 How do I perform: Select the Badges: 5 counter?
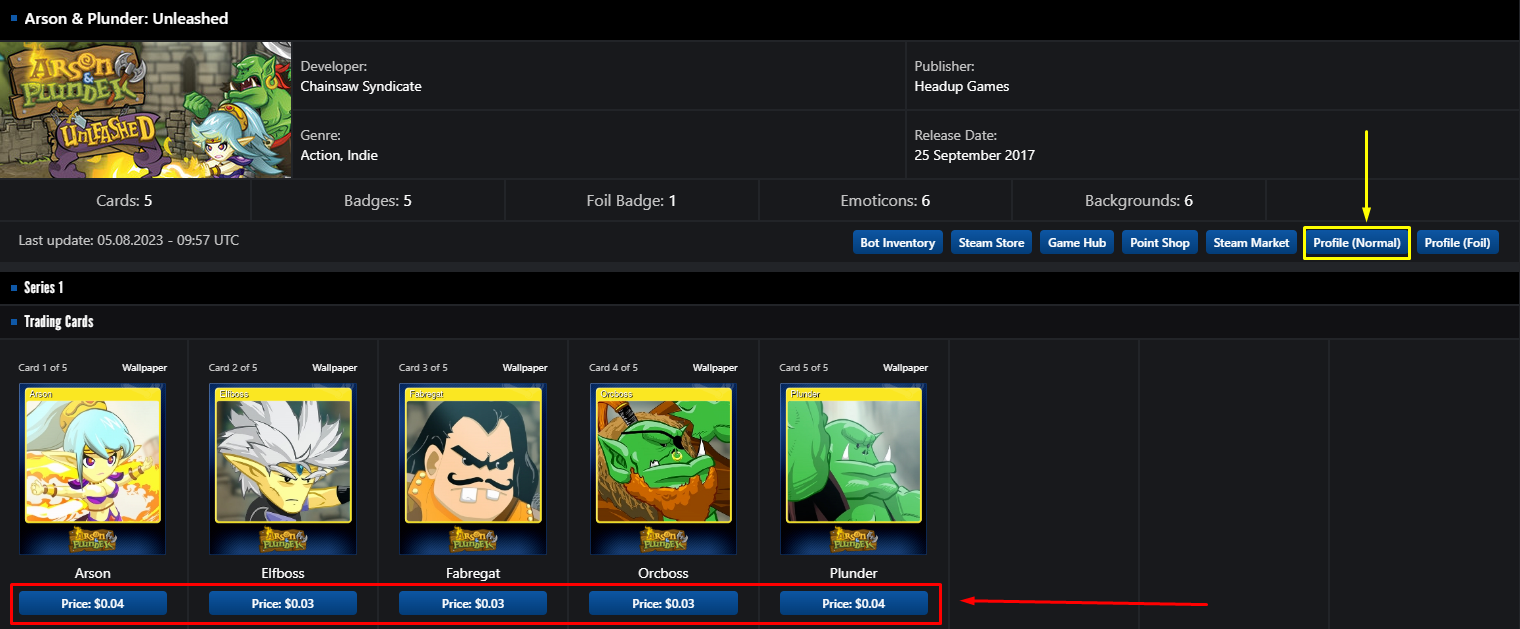pyautogui.click(x=378, y=201)
